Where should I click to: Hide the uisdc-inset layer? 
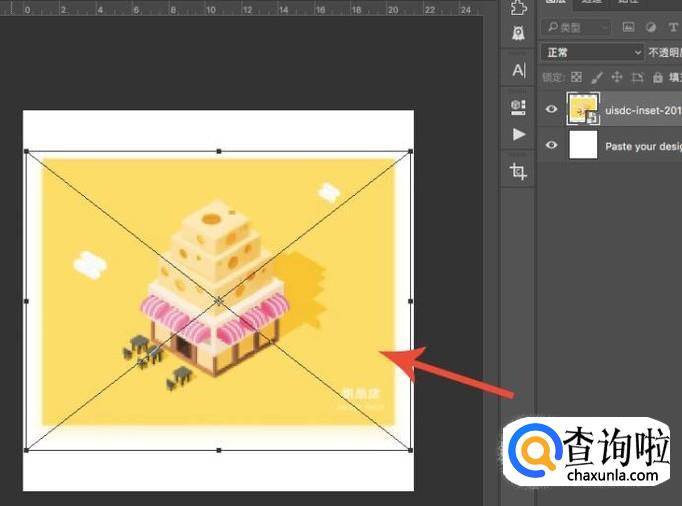551,109
